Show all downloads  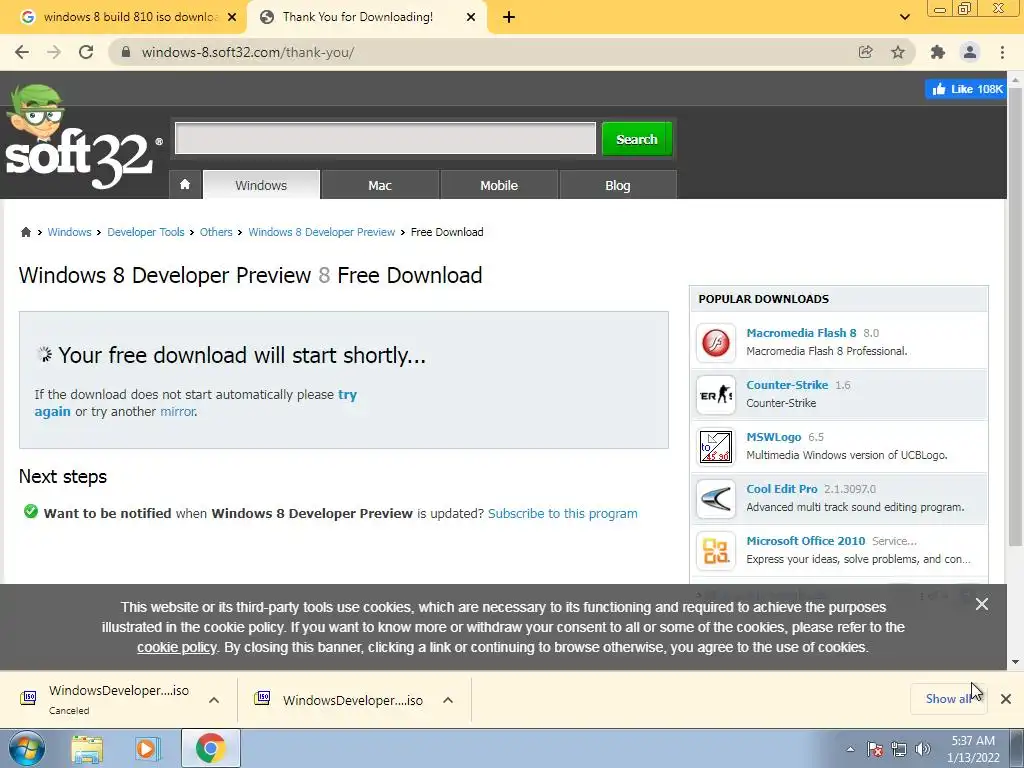click(x=948, y=699)
